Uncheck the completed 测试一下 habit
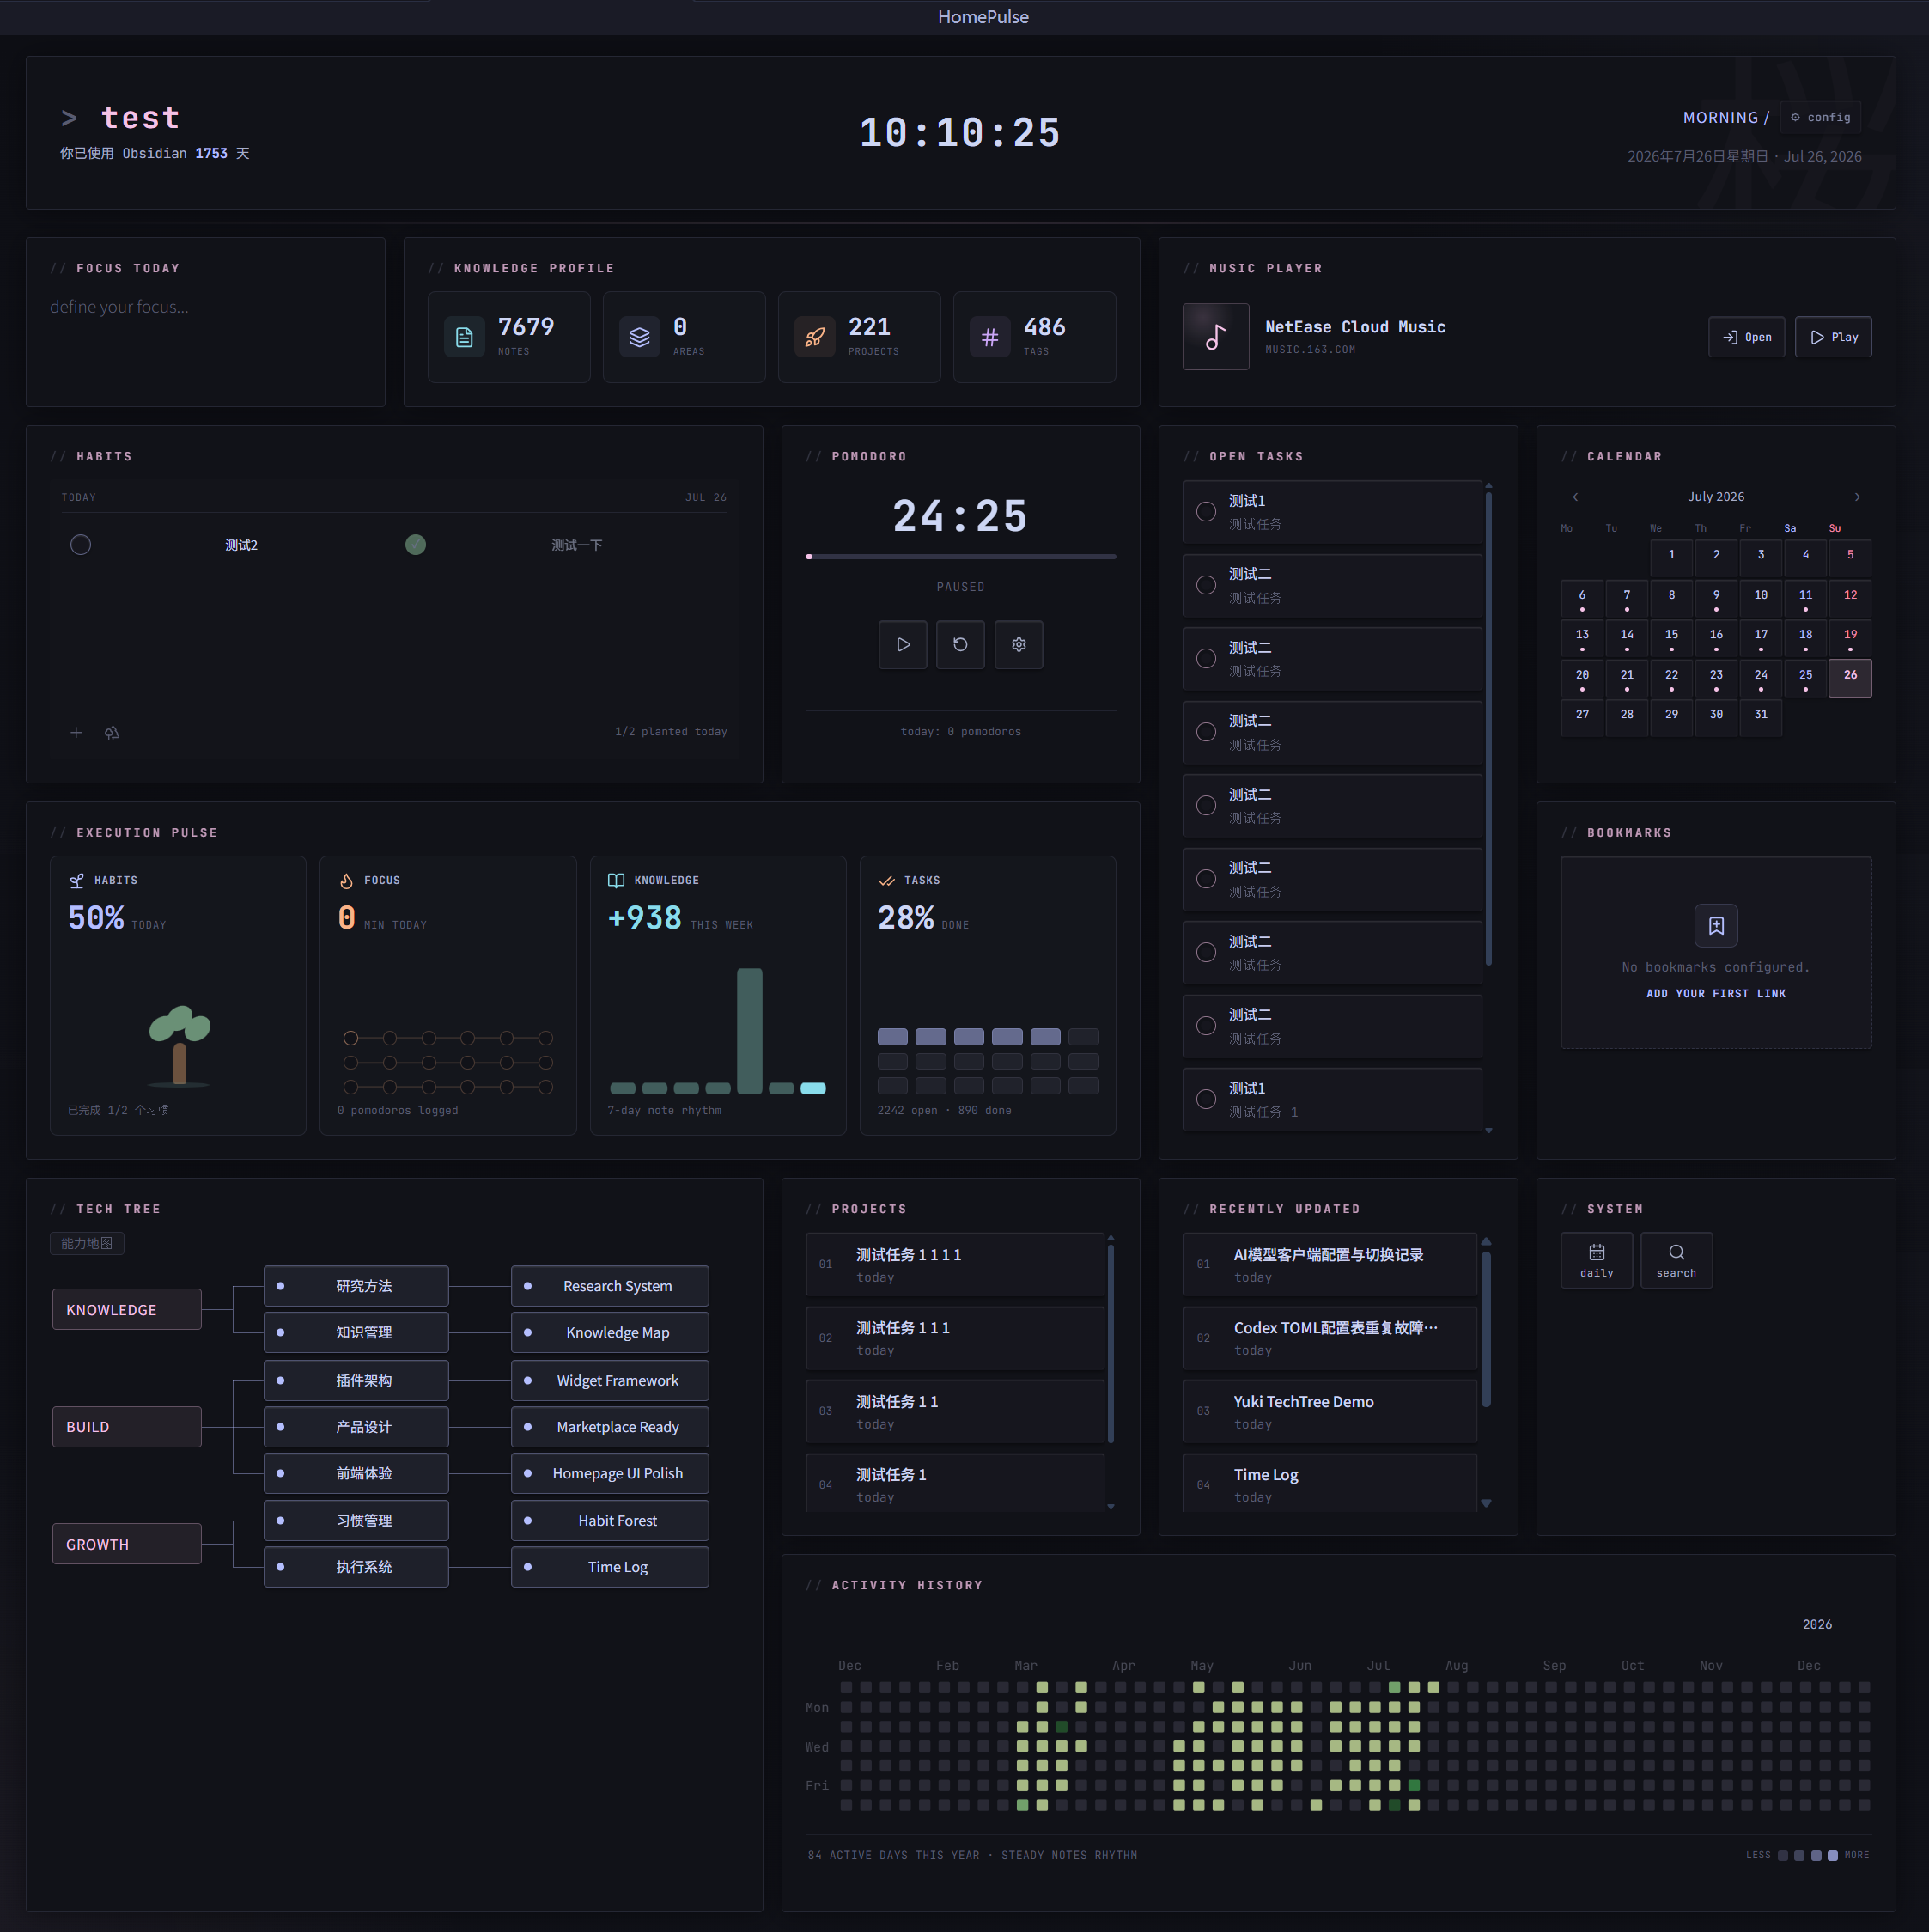Viewport: 1929px width, 1932px height. tap(415, 545)
